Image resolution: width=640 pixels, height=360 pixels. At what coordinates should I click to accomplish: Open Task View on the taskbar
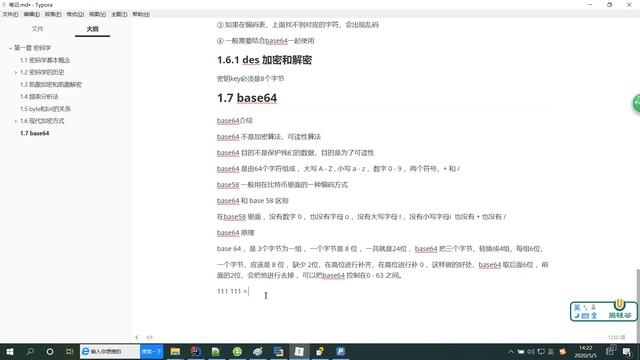tap(69, 351)
